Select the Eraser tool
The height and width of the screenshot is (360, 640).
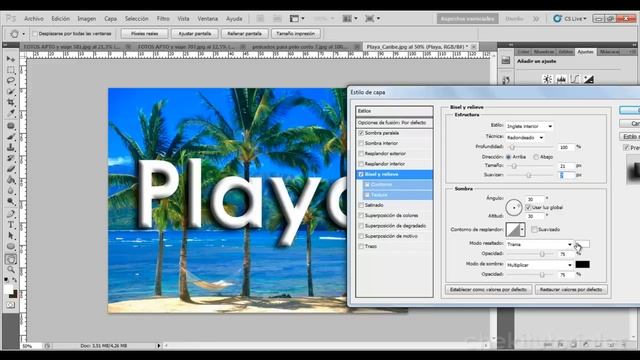pos(11,169)
